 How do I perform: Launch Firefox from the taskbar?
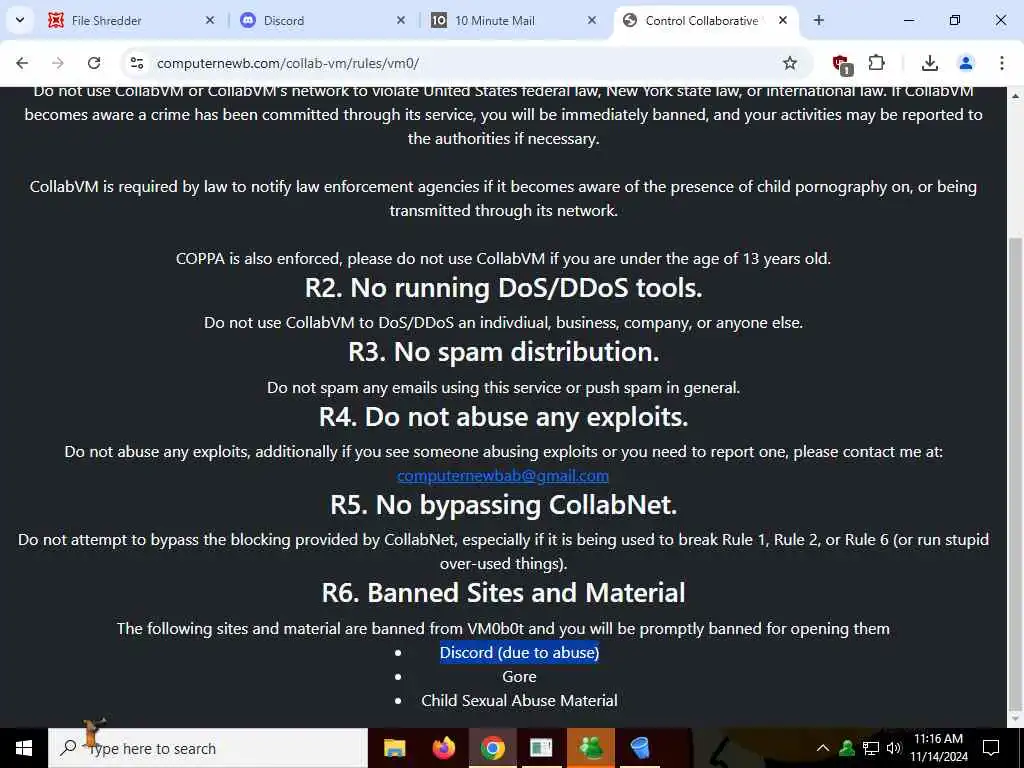(x=443, y=748)
